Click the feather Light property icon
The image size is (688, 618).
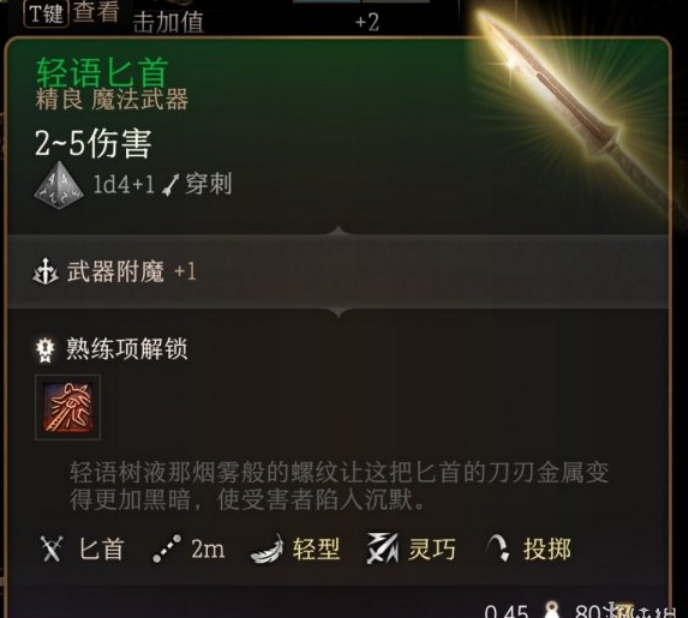267,549
